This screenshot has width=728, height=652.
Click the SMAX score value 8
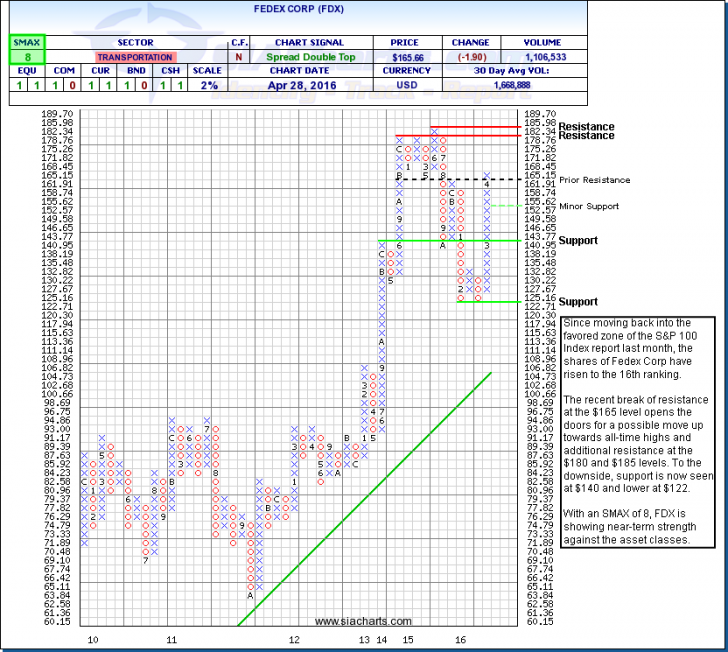coord(22,58)
